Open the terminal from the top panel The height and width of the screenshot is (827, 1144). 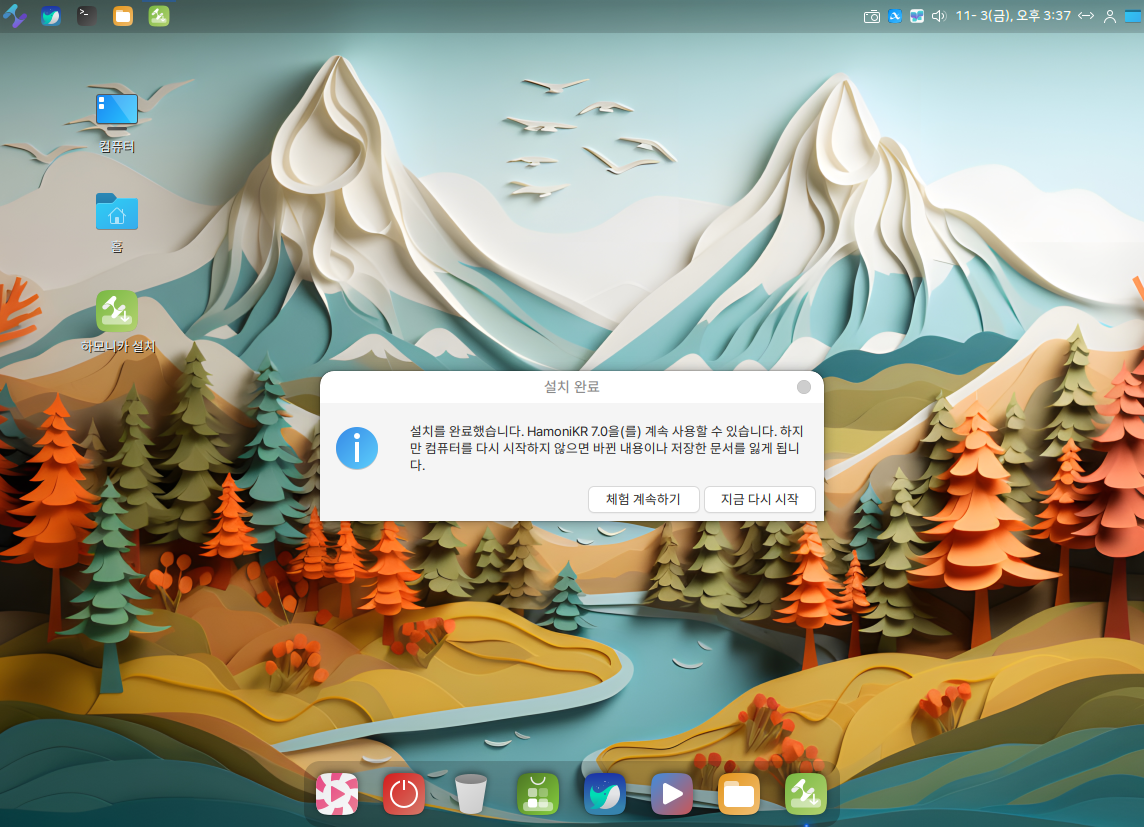(x=87, y=16)
